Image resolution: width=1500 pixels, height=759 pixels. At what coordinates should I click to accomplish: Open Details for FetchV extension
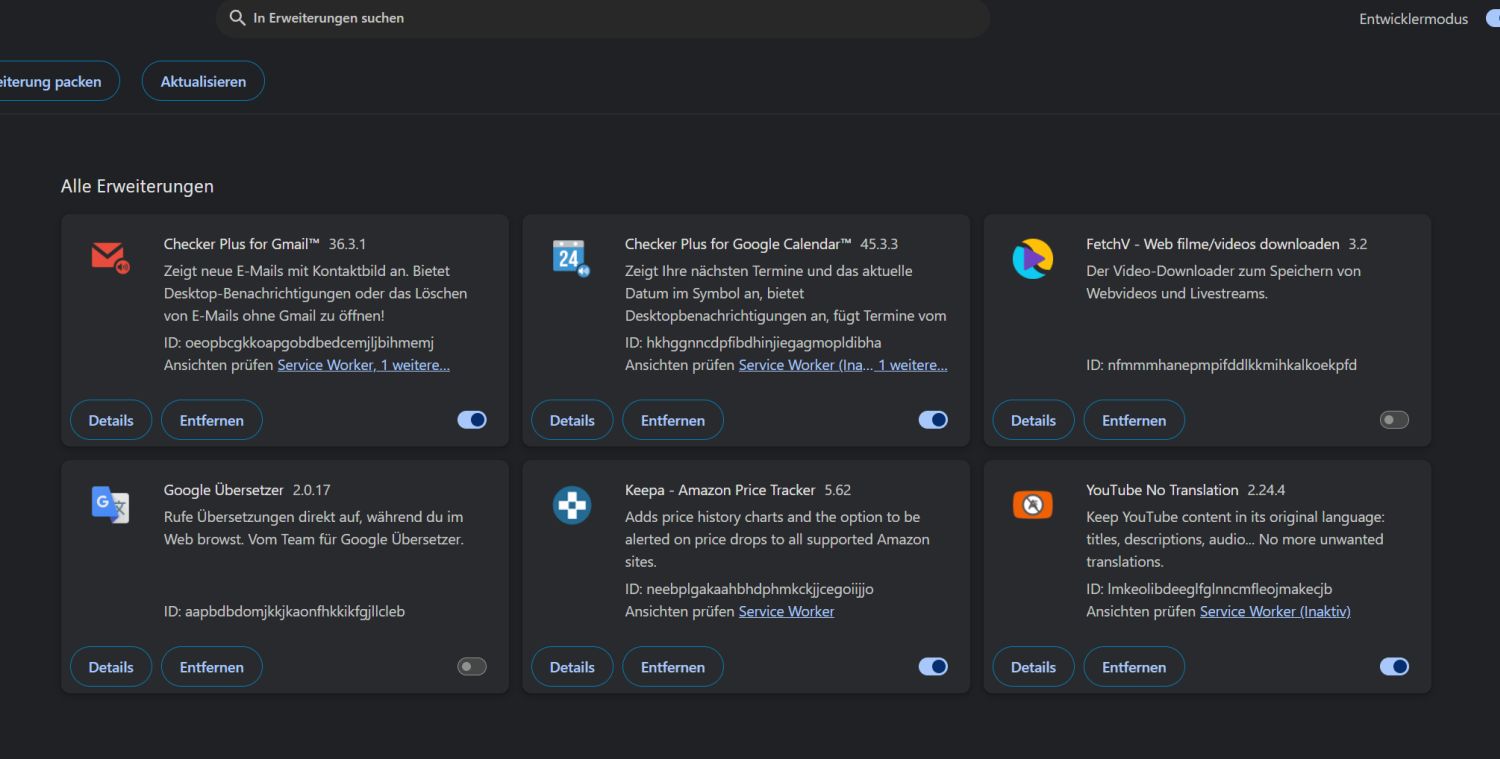(x=1033, y=420)
